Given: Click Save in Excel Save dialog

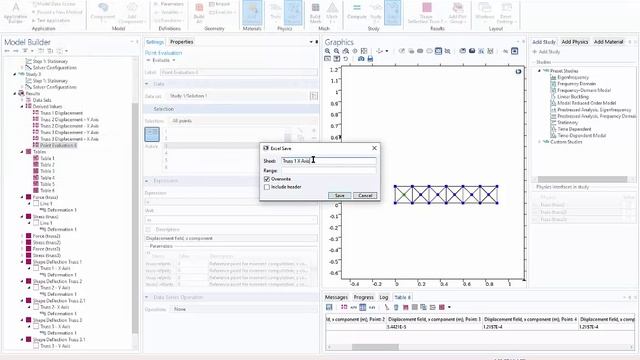Looking at the screenshot, I should click(340, 196).
